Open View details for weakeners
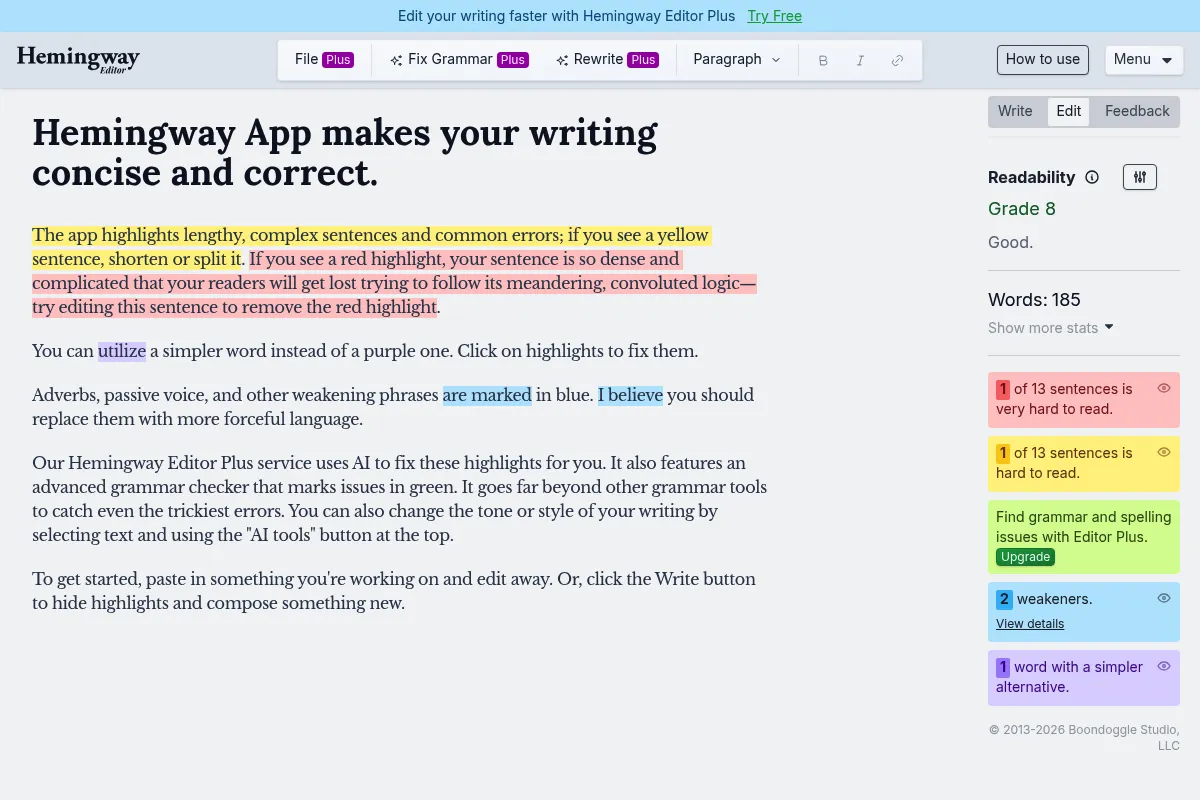 click(1030, 624)
